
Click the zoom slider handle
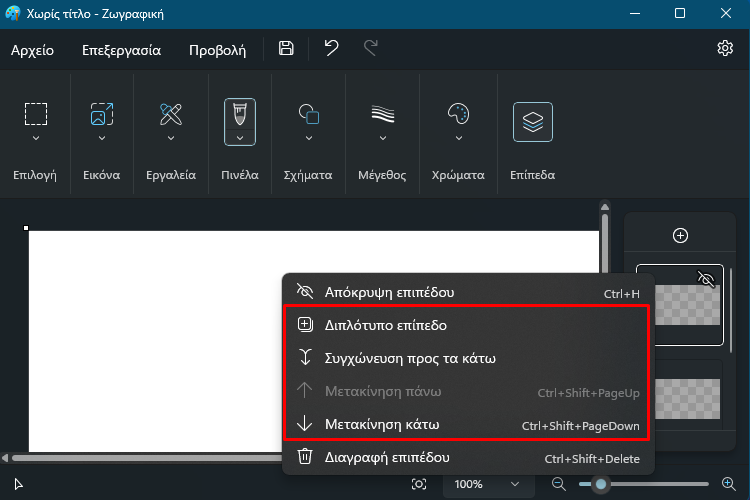tap(601, 484)
